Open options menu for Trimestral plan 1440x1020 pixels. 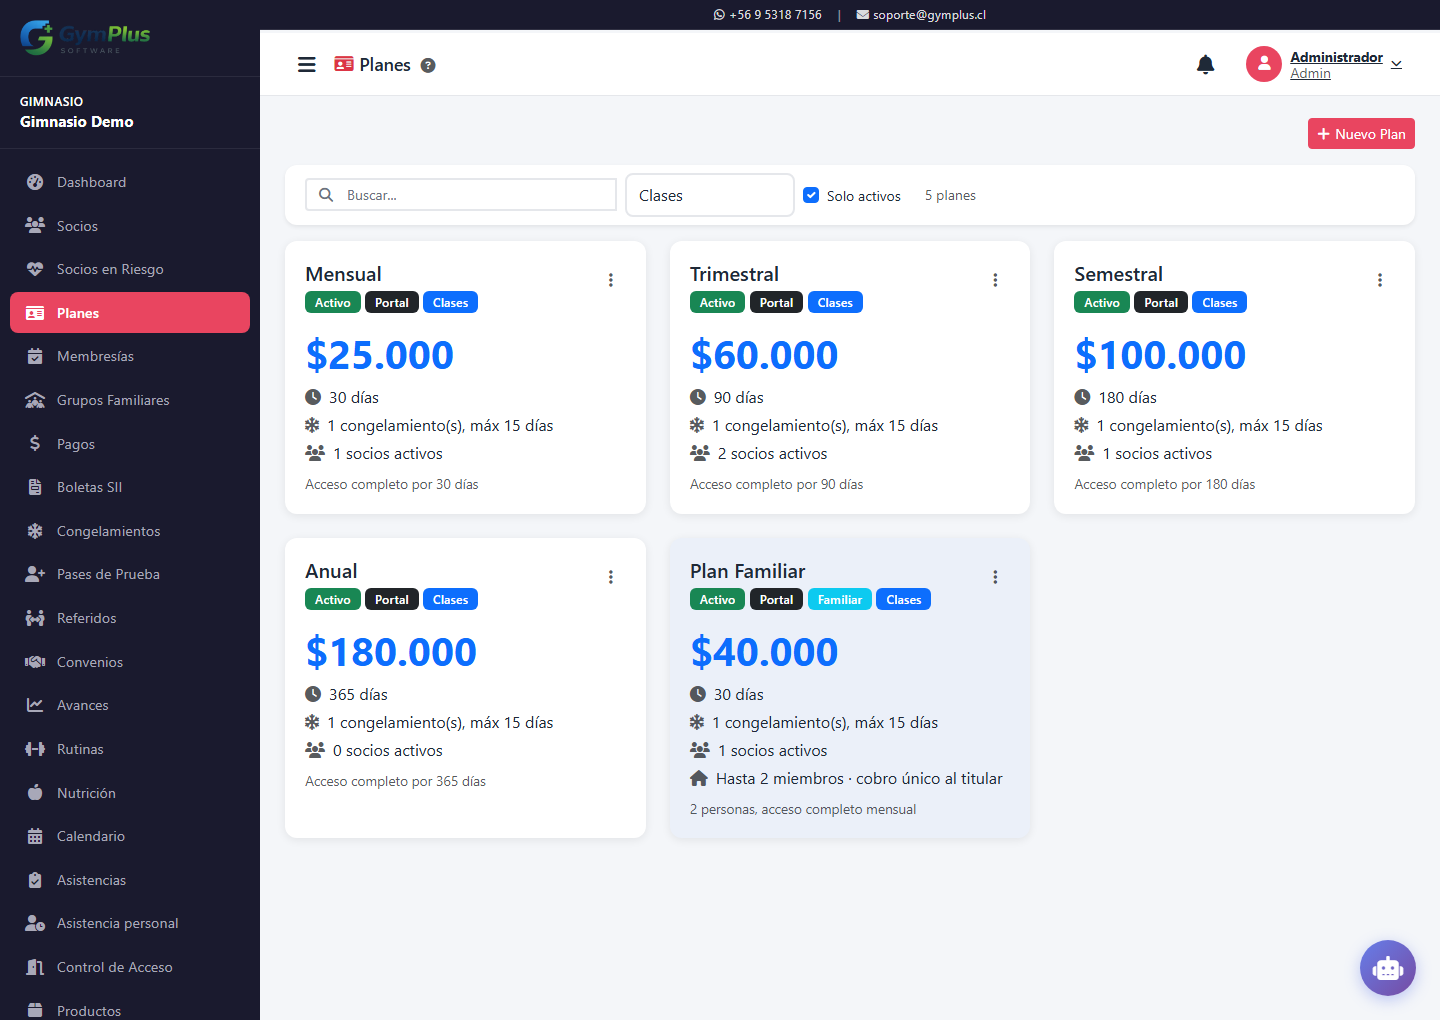(995, 280)
